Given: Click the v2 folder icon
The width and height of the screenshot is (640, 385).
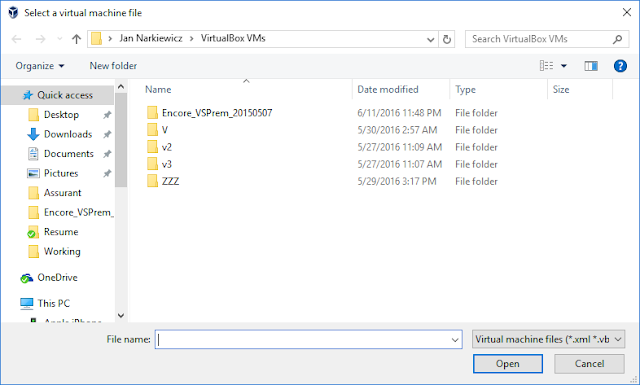Looking at the screenshot, I should tap(152, 147).
